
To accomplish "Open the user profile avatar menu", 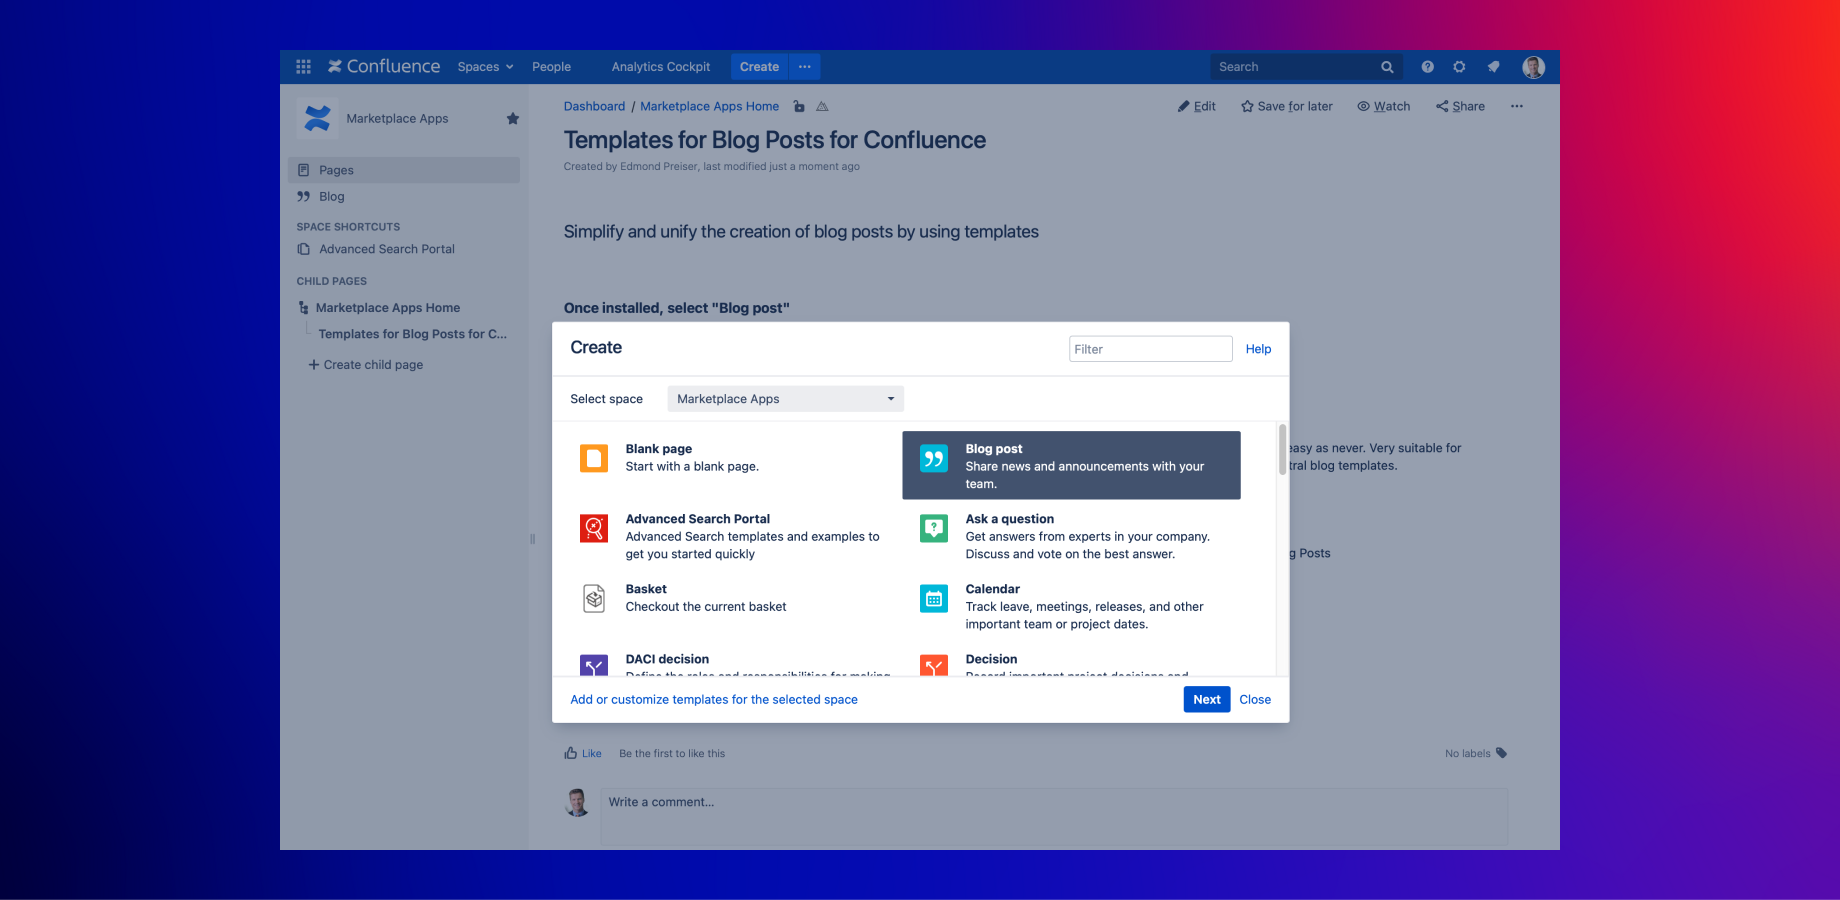I will 1533,67.
